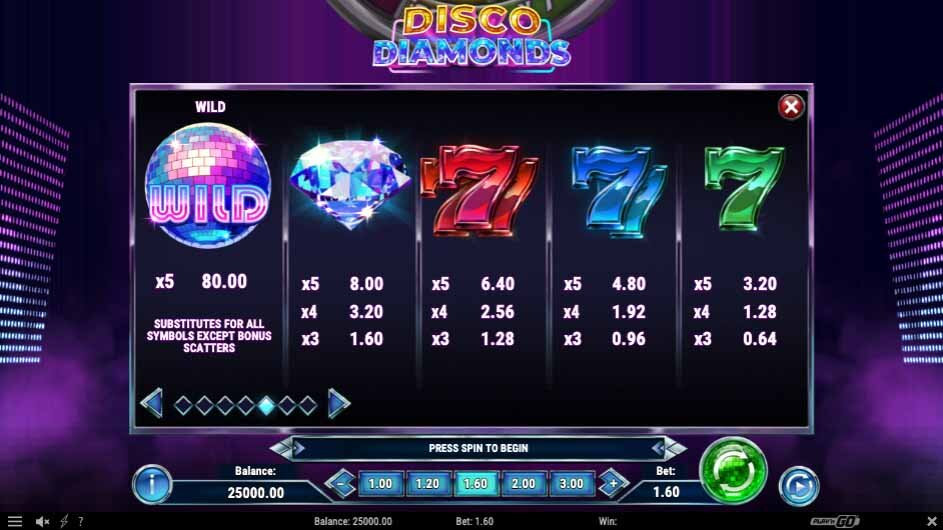The image size is (943, 530).
Task: Start autoplay with the blue circular arrow
Action: pyautogui.click(x=799, y=485)
